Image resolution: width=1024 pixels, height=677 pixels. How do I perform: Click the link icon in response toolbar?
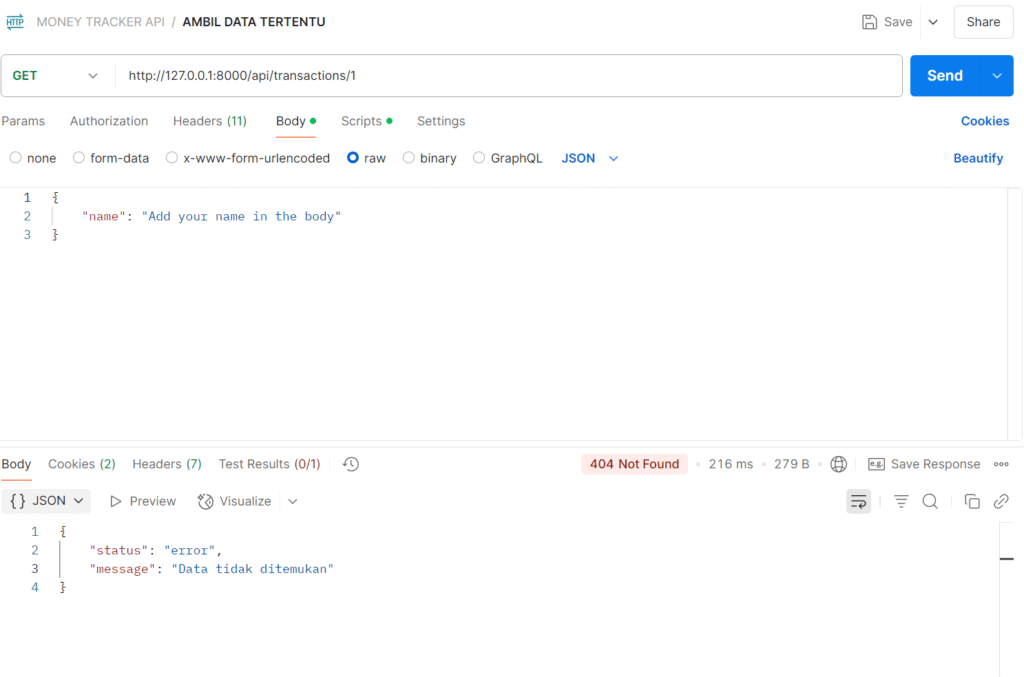(x=1001, y=502)
